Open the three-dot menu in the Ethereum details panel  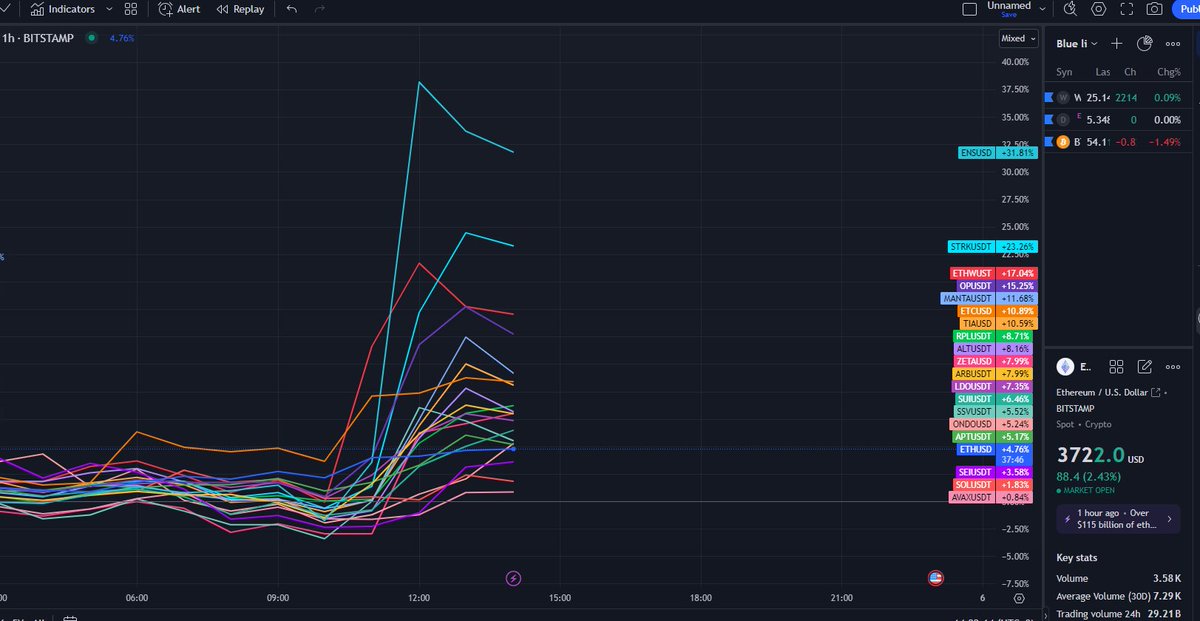pyautogui.click(x=1172, y=366)
